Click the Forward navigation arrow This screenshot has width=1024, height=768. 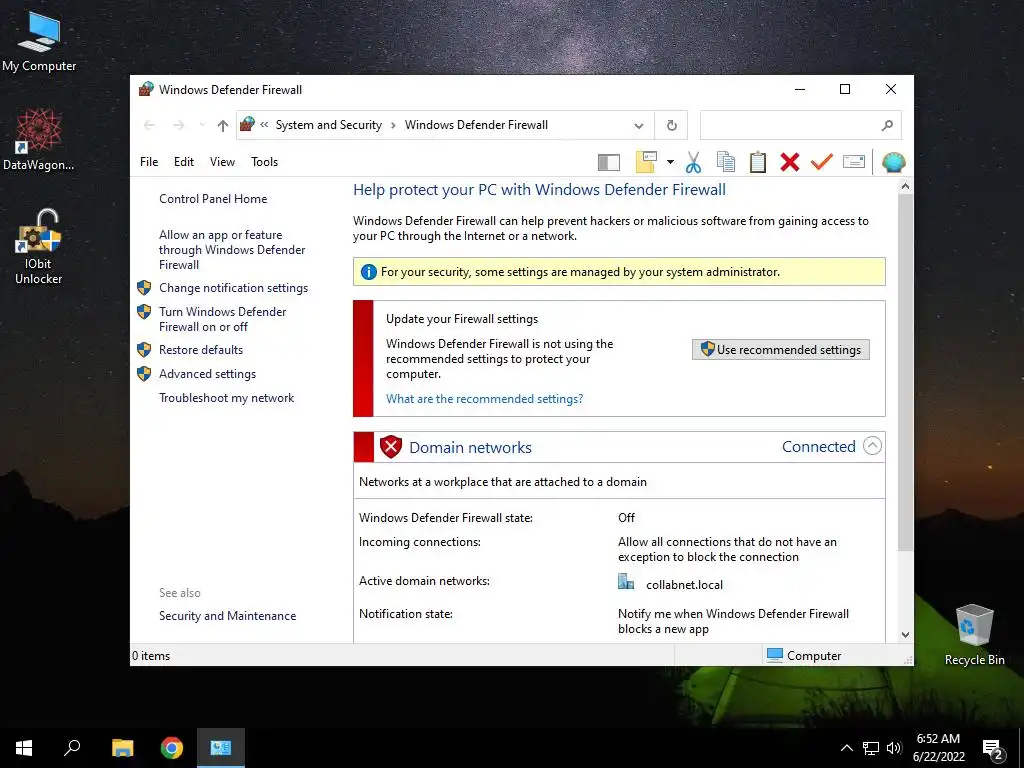(x=178, y=125)
